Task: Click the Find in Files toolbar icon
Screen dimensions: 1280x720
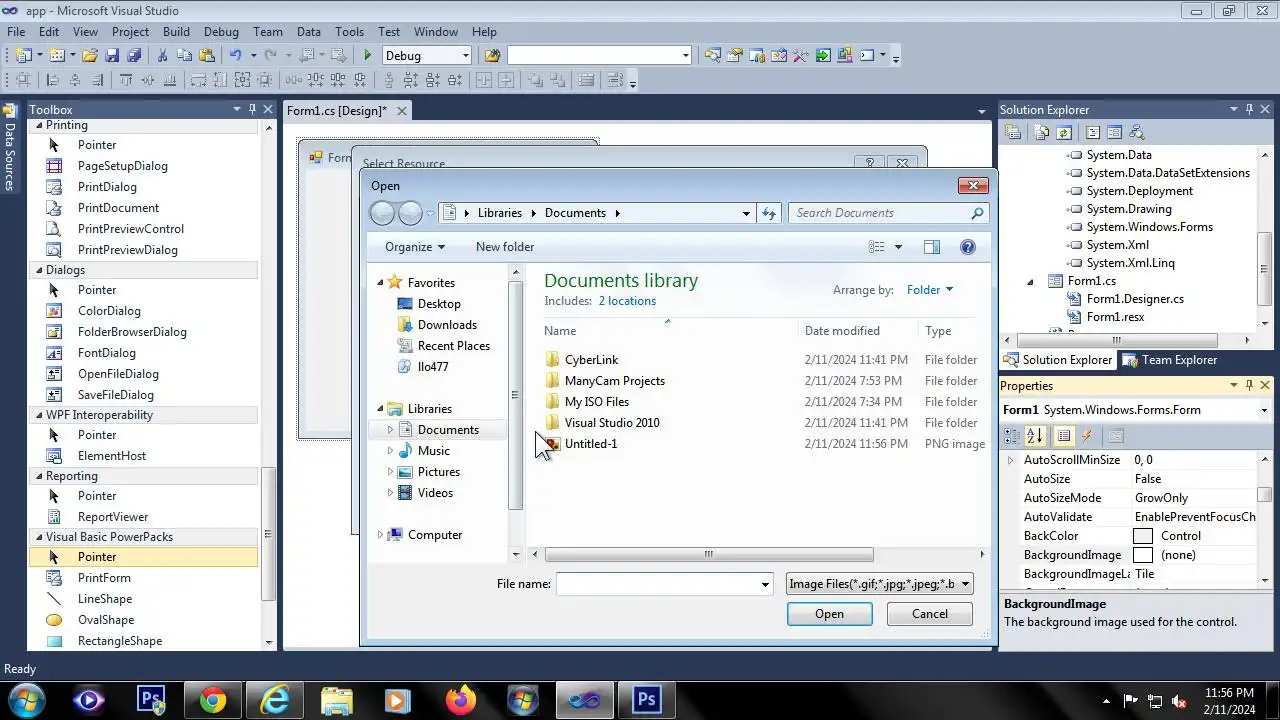Action: pos(492,56)
